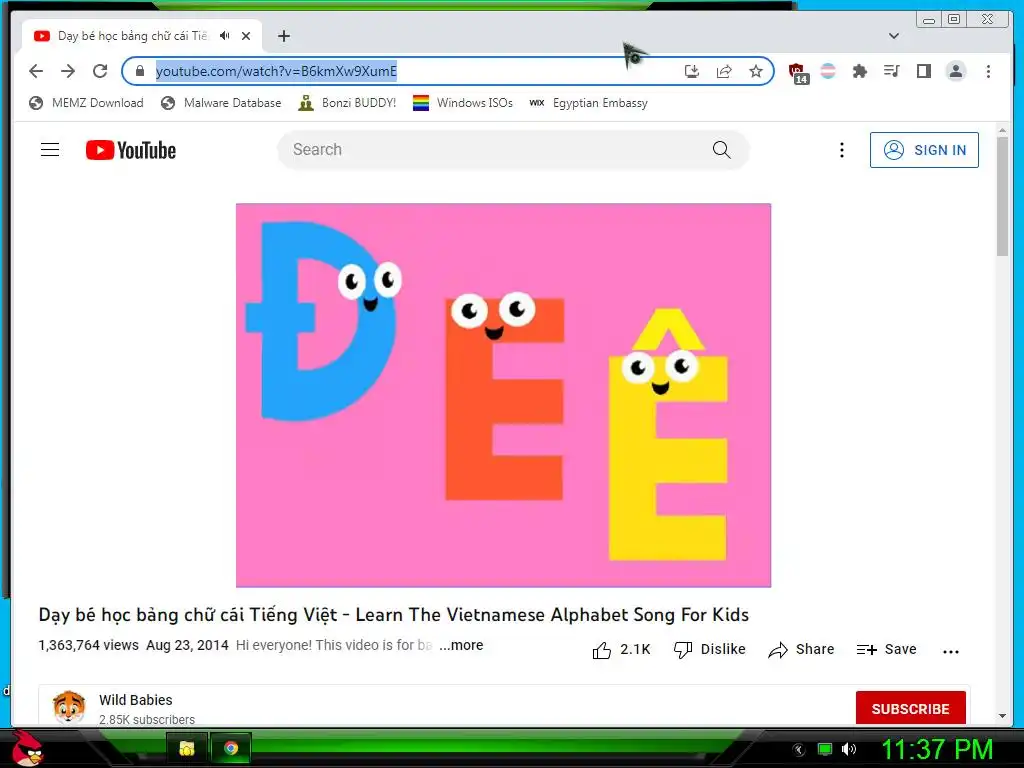Open the Chrome profile avatar
1024x768 pixels.
pyautogui.click(x=955, y=71)
